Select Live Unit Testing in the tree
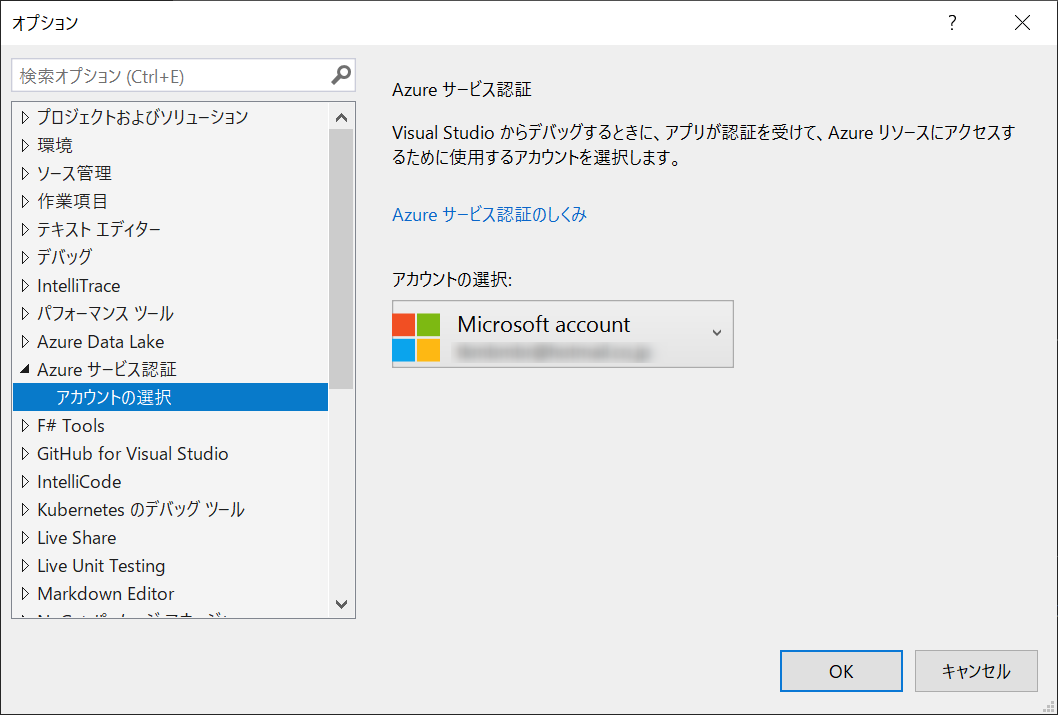1058x715 pixels. click(101, 565)
